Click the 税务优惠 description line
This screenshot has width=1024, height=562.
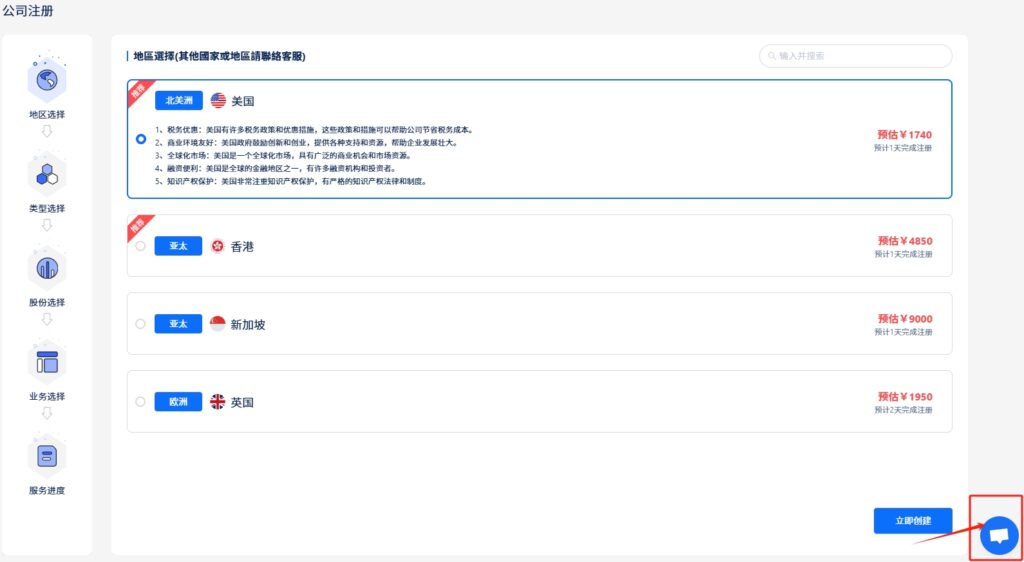click(x=314, y=130)
